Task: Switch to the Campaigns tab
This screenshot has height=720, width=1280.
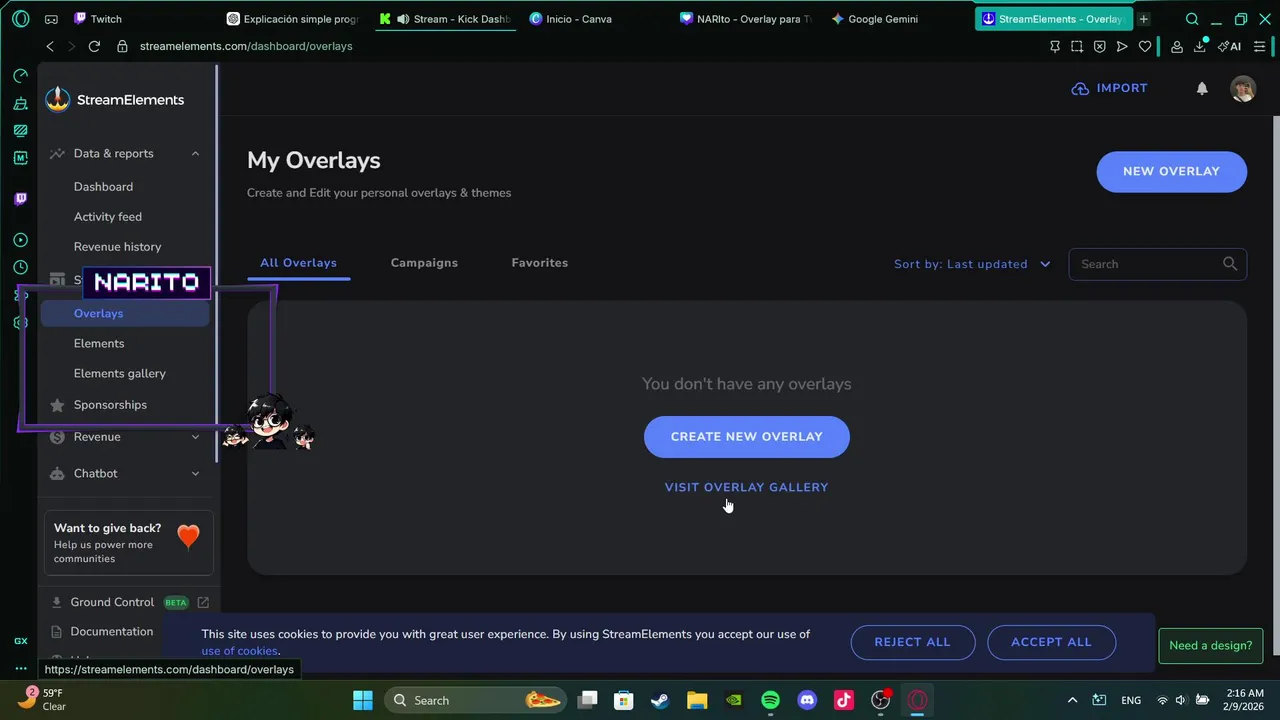Action: coord(424,263)
